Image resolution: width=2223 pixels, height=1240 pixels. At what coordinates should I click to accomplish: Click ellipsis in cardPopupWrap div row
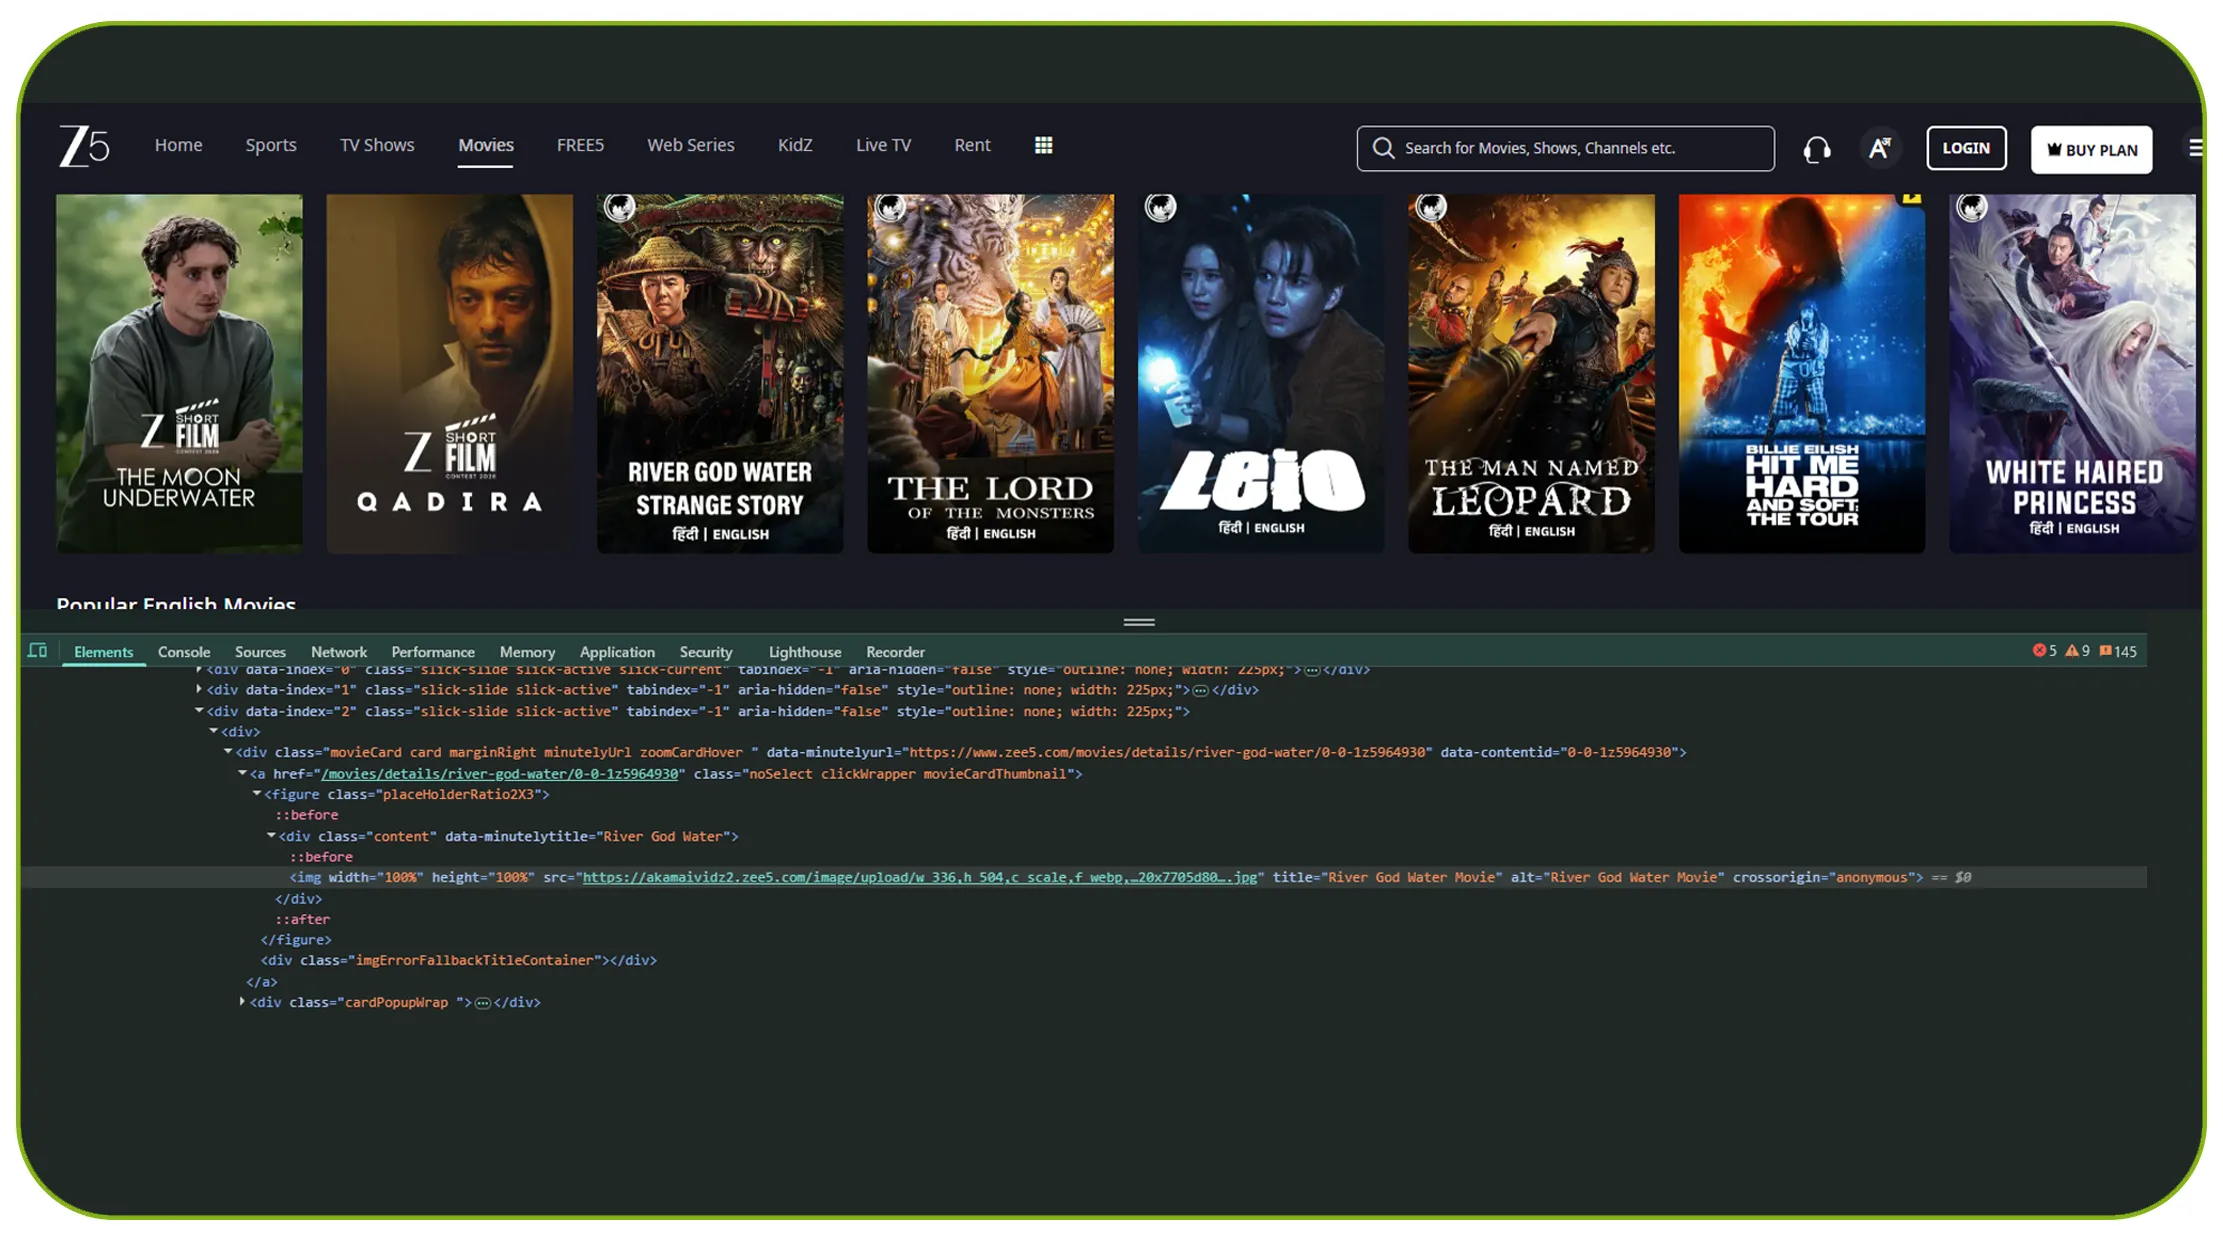pos(482,1003)
